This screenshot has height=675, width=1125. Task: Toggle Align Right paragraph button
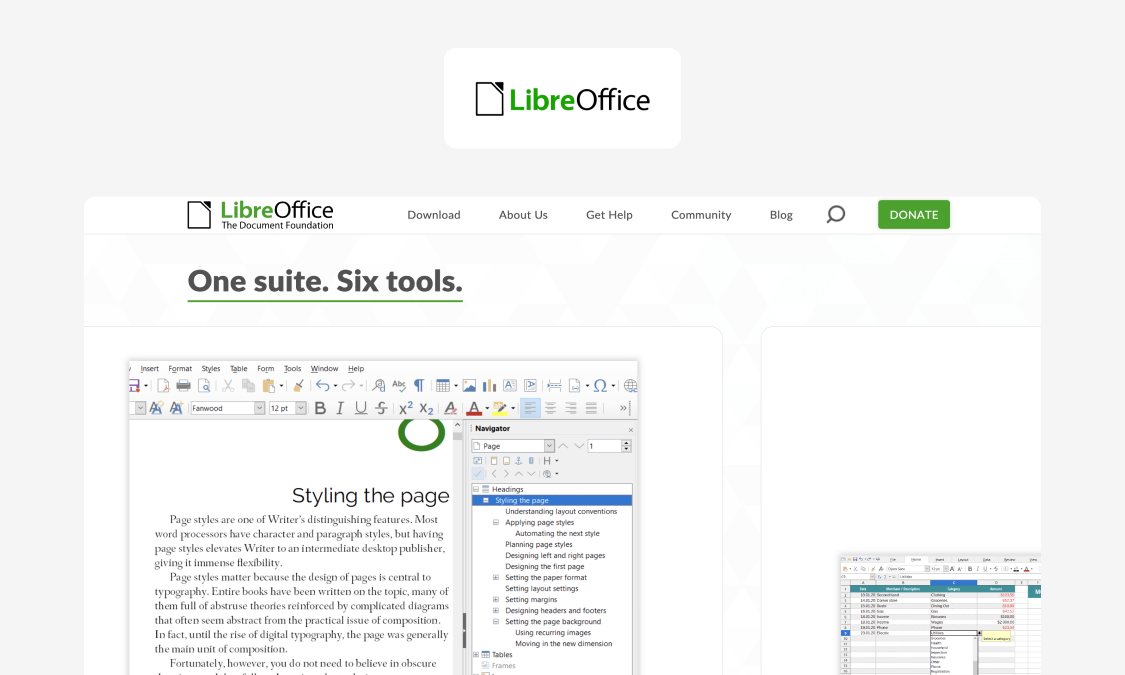point(571,408)
